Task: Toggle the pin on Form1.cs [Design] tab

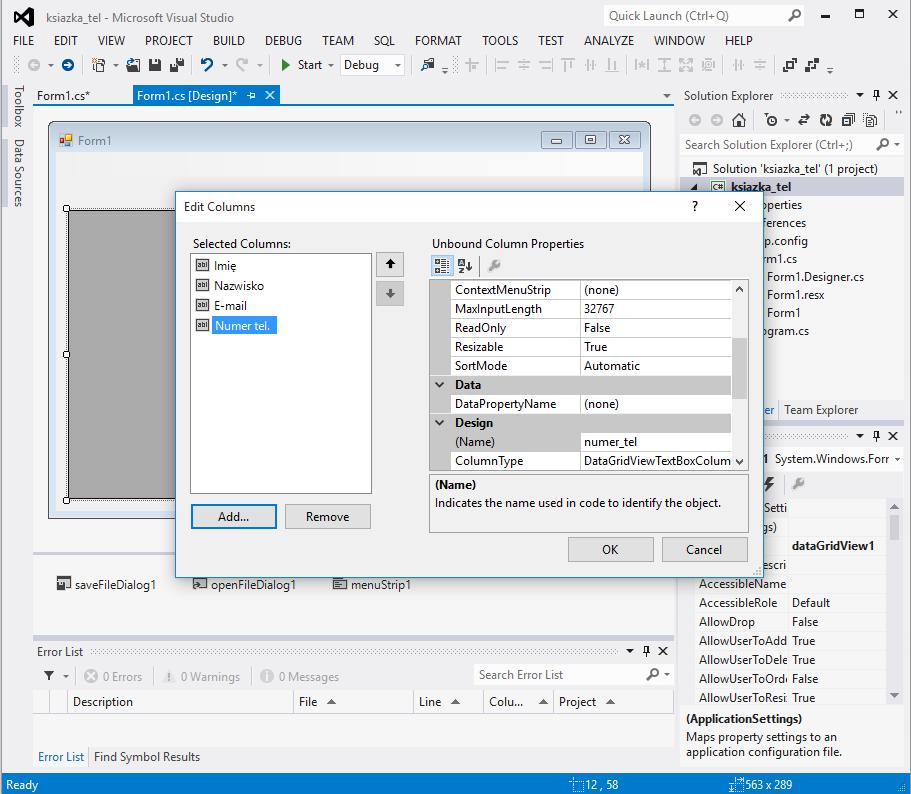Action: (x=251, y=95)
